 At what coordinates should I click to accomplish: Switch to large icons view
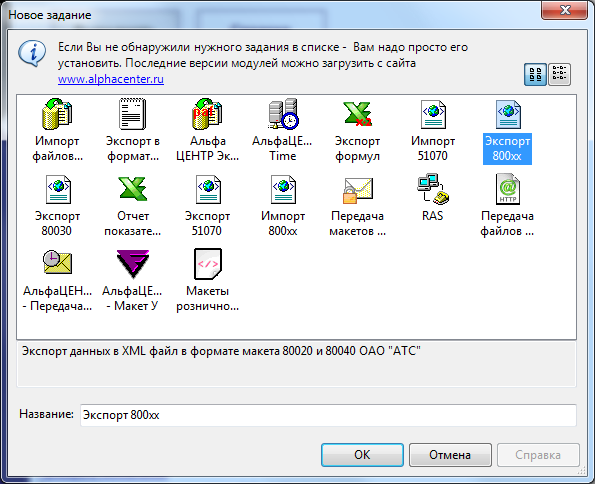tap(535, 74)
